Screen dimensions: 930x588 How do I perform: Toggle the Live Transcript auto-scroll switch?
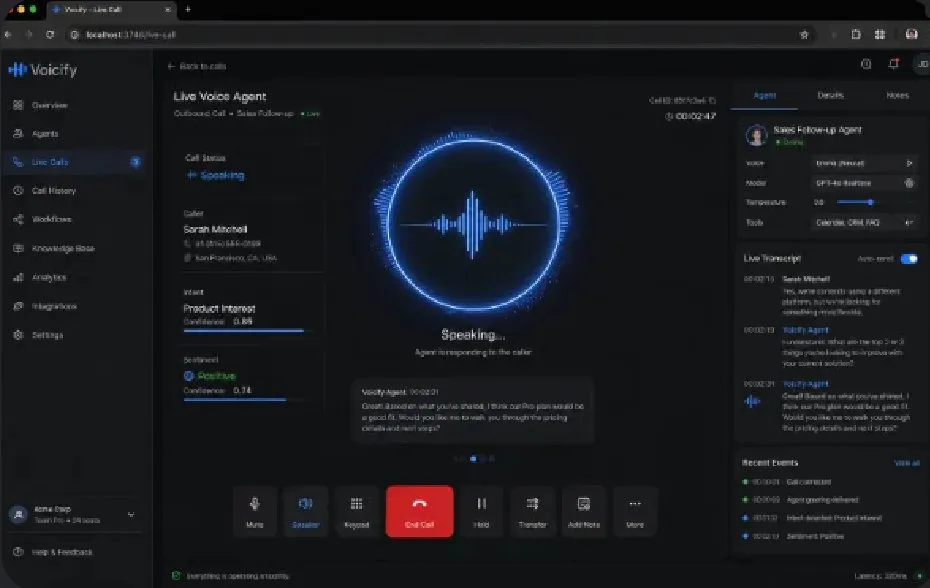(x=909, y=259)
